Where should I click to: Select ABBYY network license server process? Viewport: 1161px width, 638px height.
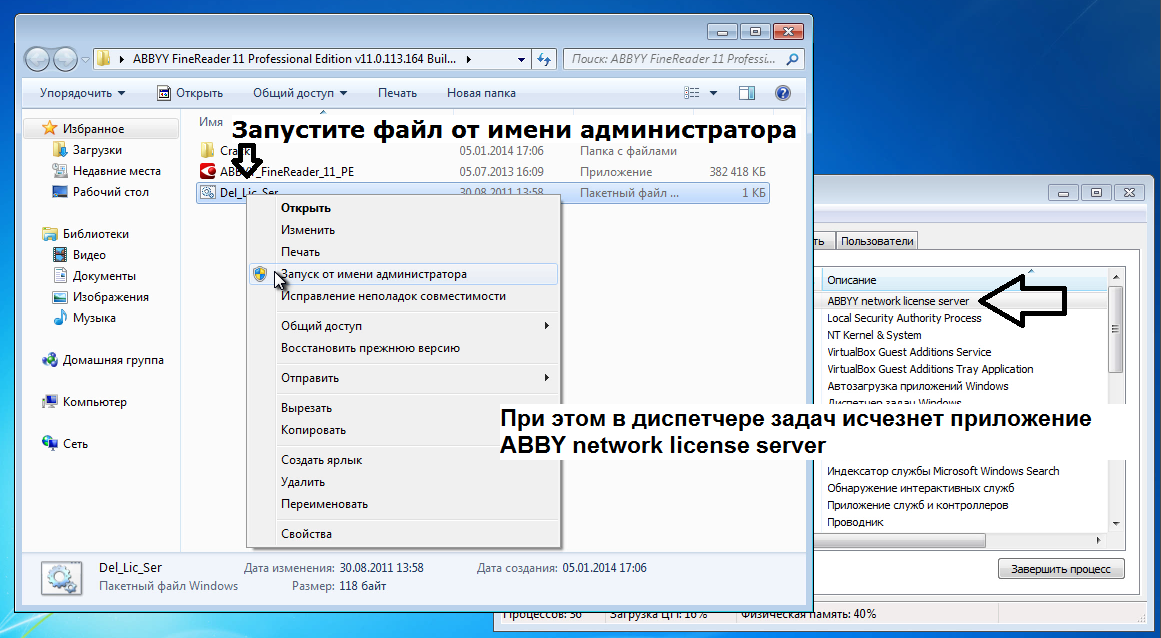[x=897, y=301]
